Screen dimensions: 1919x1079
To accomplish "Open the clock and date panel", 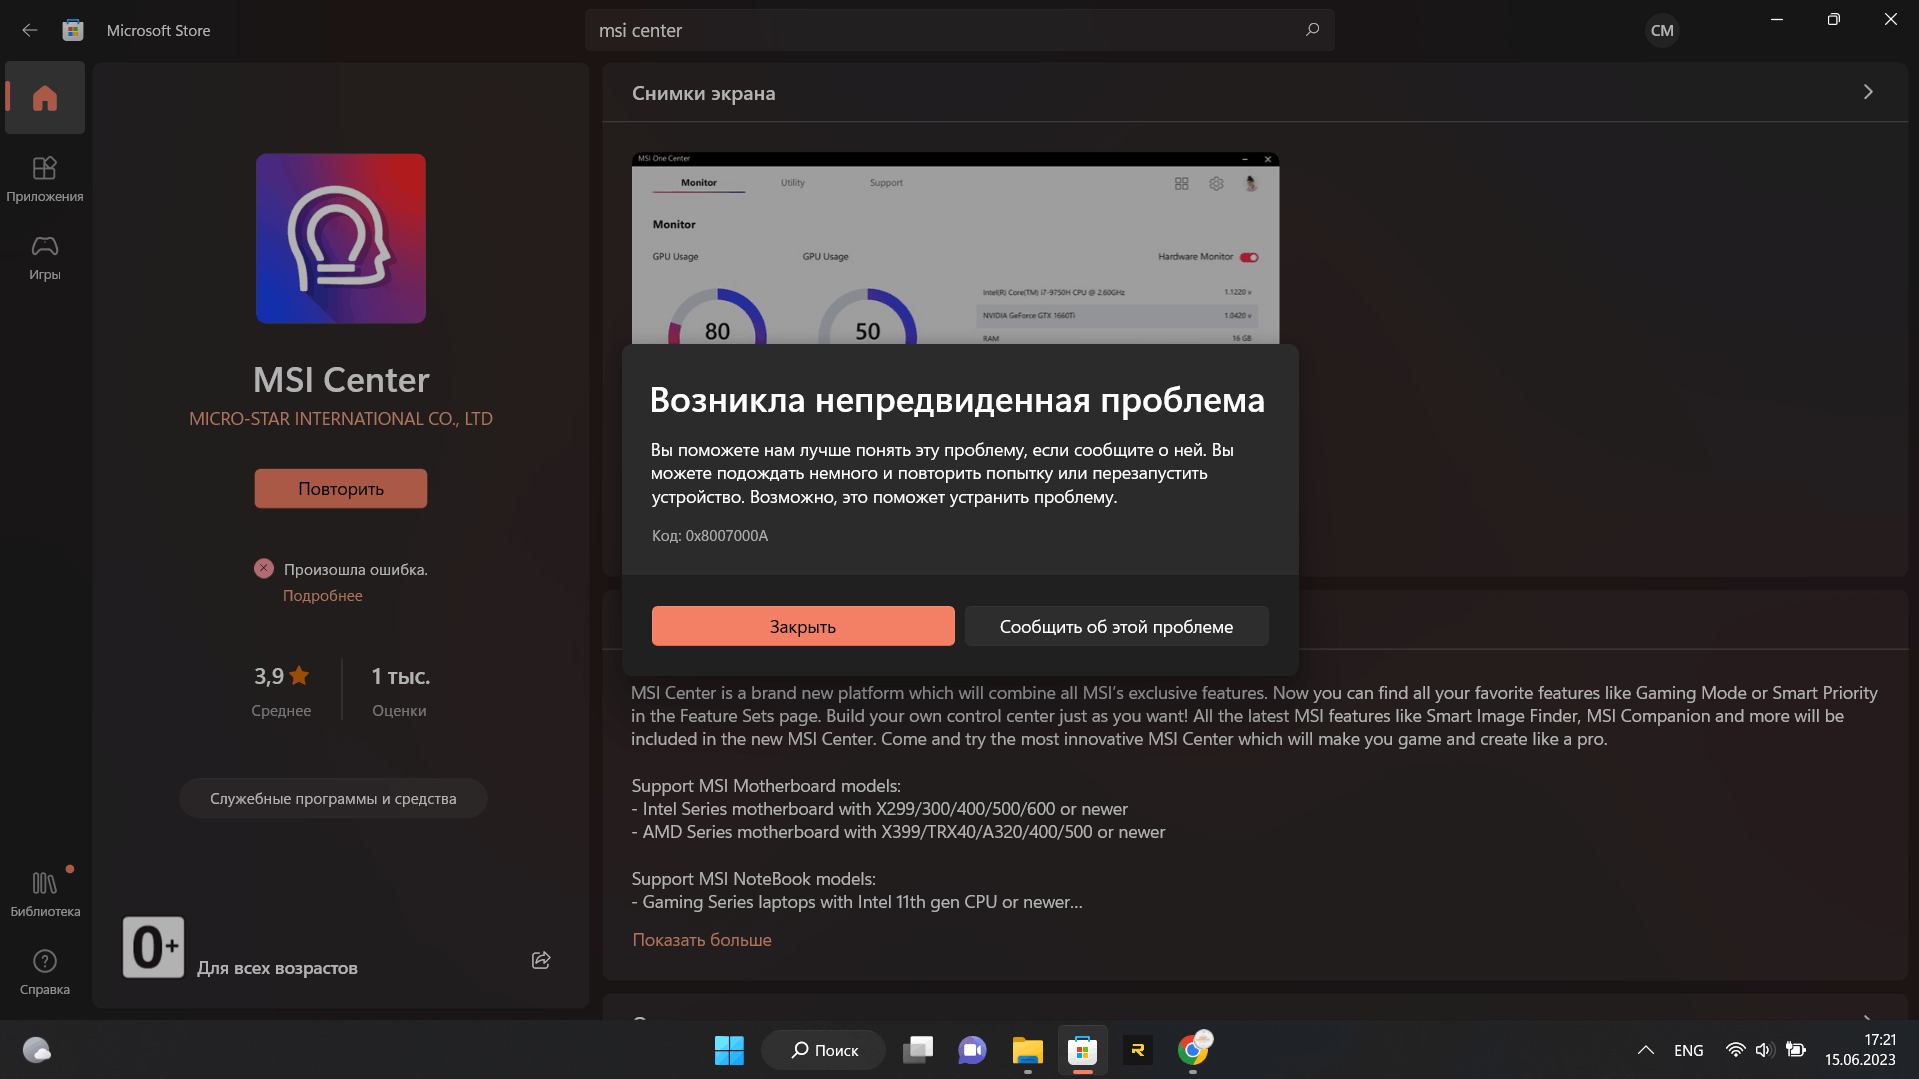I will pos(1860,1050).
